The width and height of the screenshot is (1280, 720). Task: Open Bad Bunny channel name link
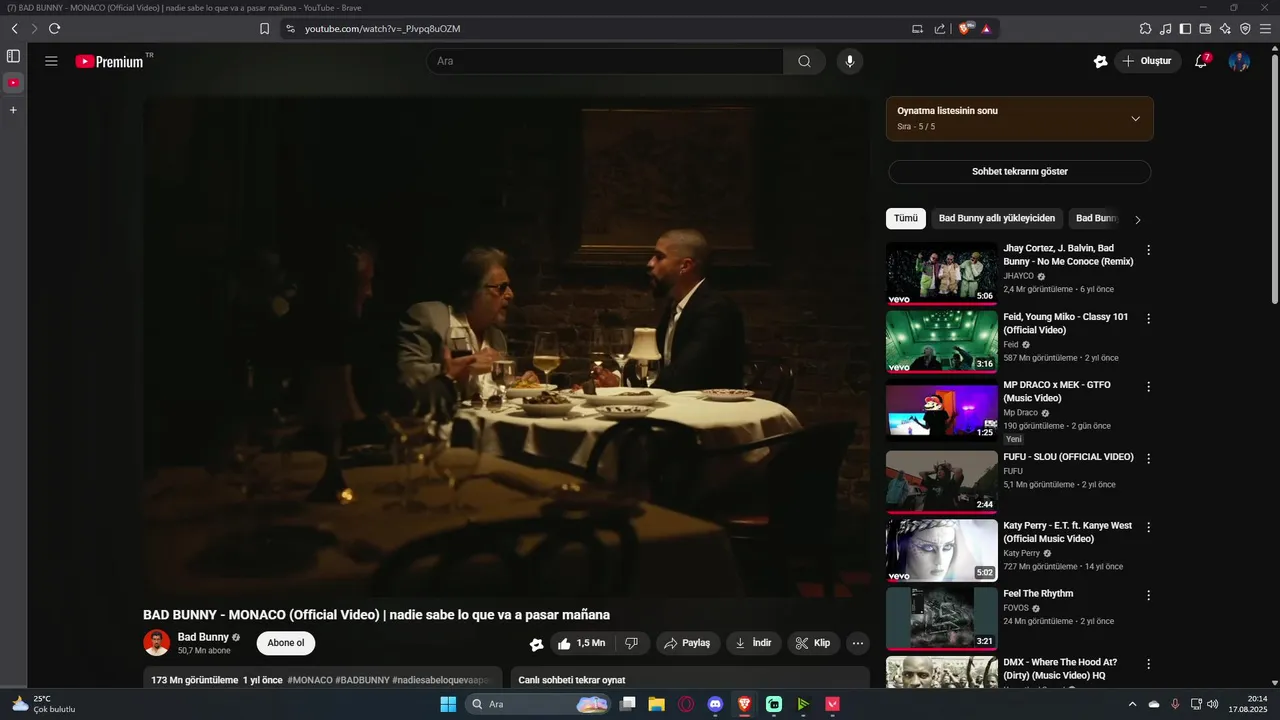(x=203, y=637)
